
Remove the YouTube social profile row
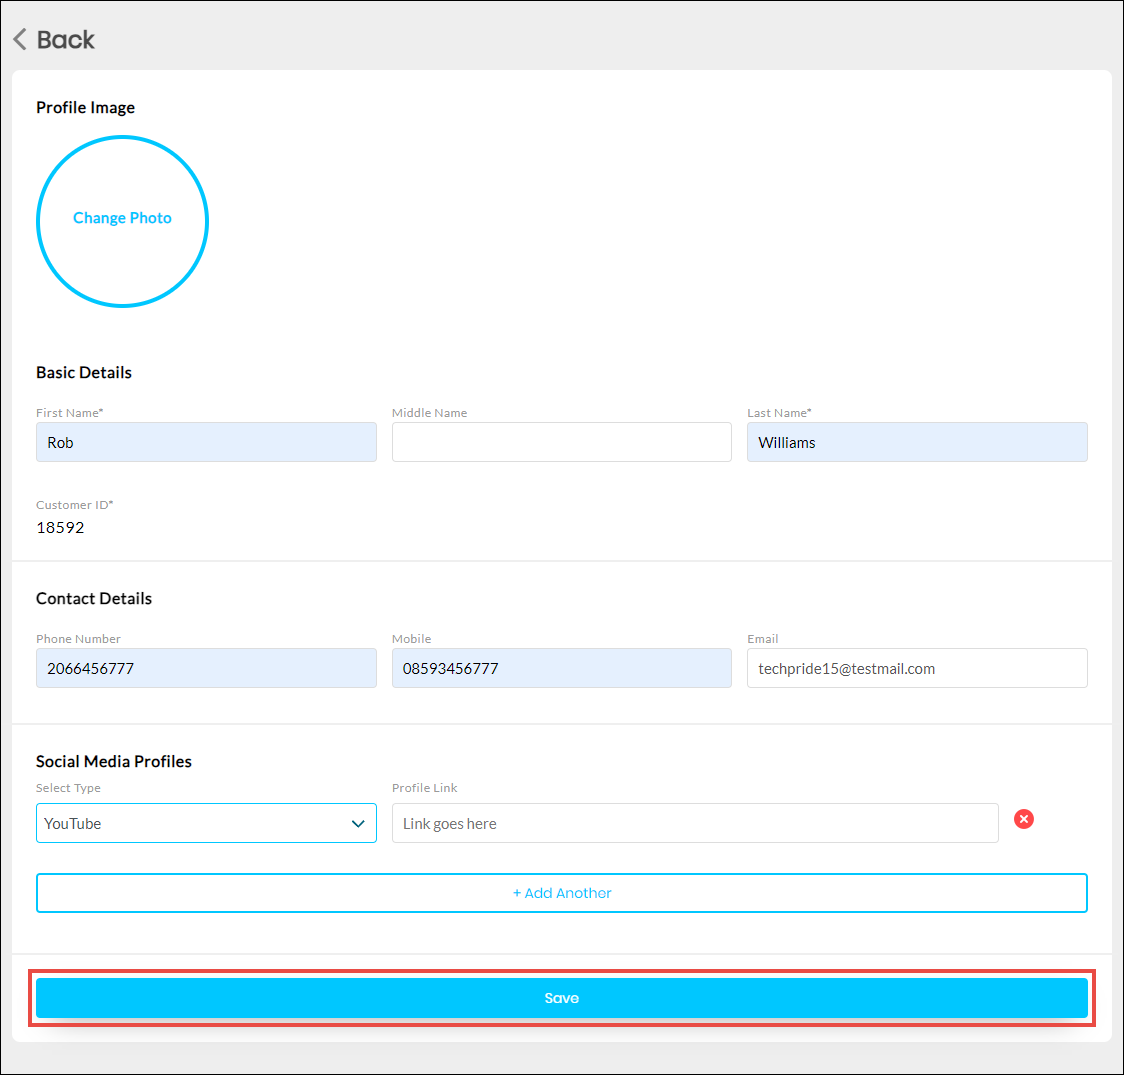tap(1023, 819)
